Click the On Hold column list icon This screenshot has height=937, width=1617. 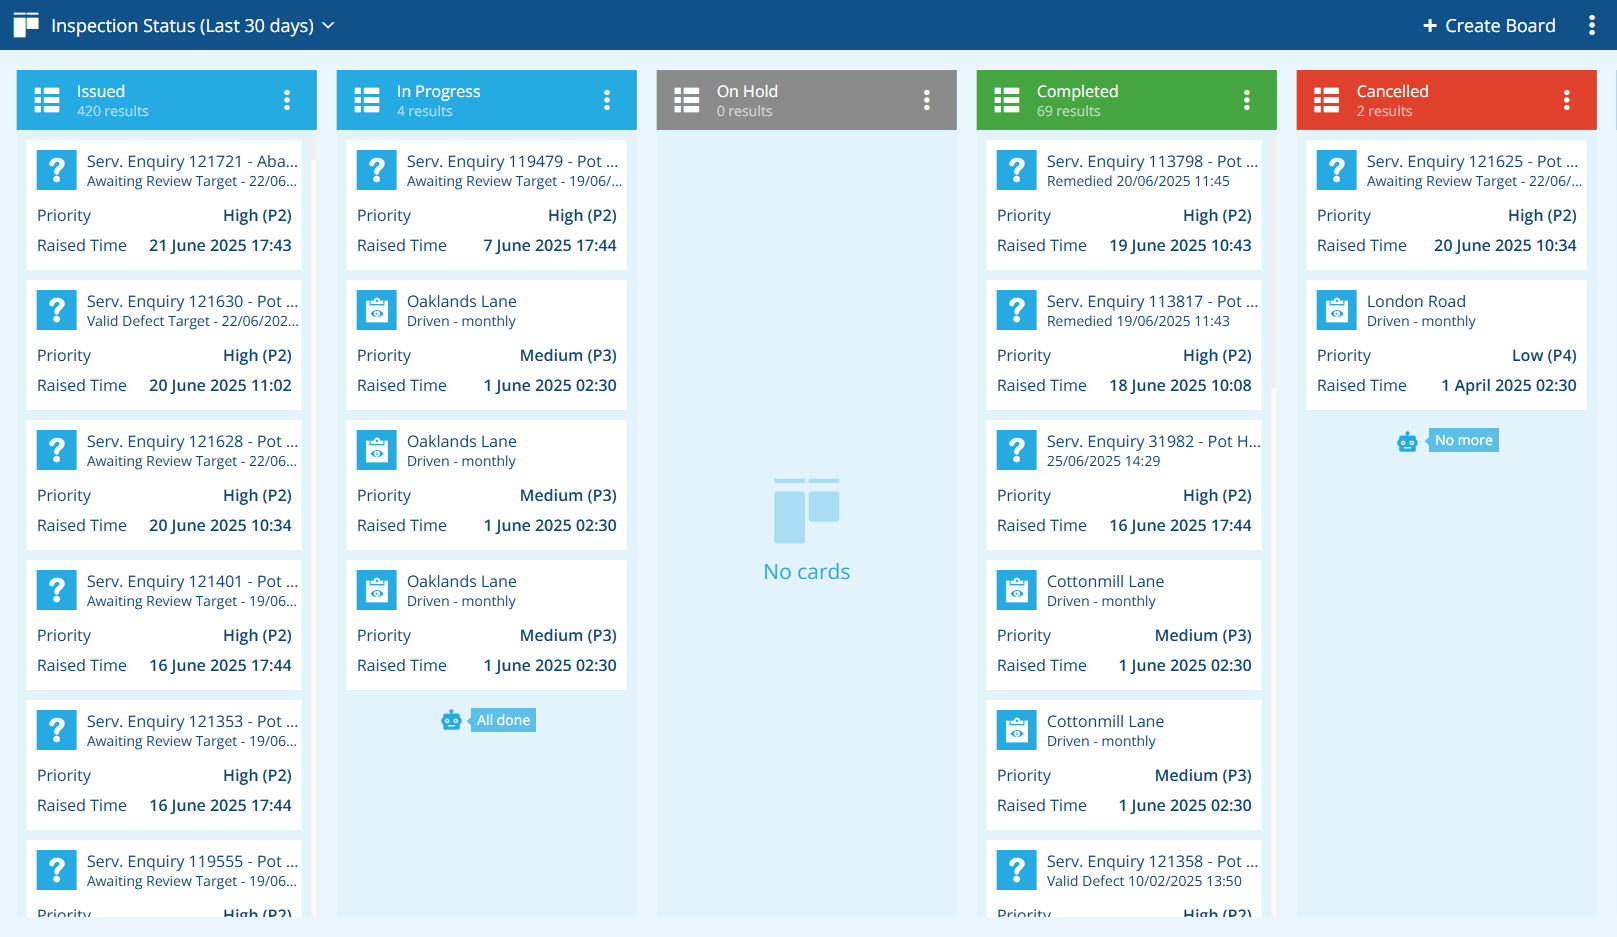687,100
